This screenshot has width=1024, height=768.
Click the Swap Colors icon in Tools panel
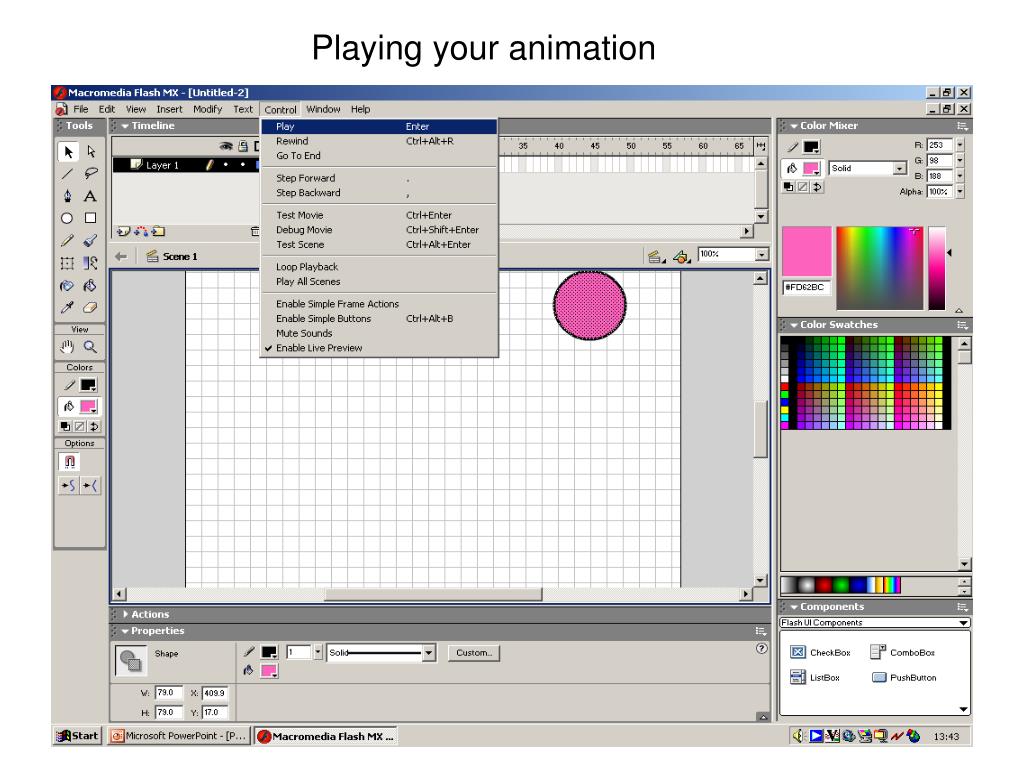click(94, 426)
